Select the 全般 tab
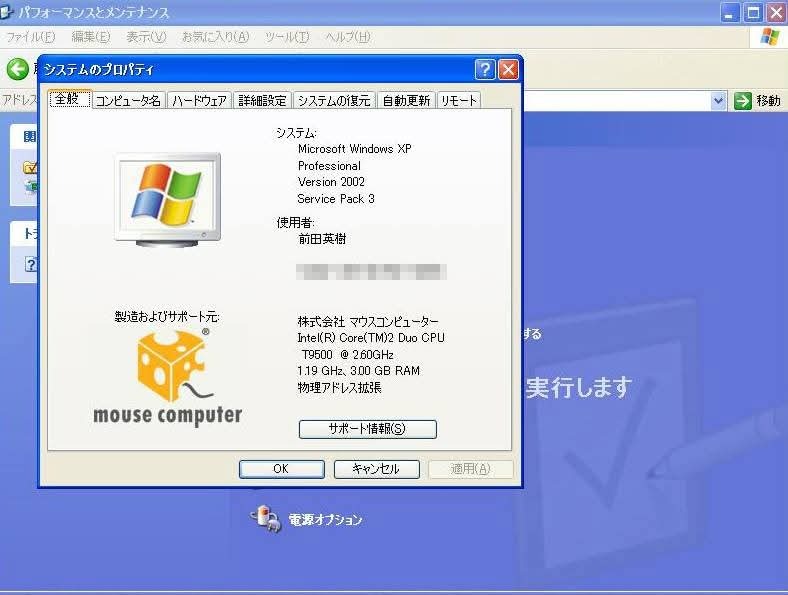 69,98
